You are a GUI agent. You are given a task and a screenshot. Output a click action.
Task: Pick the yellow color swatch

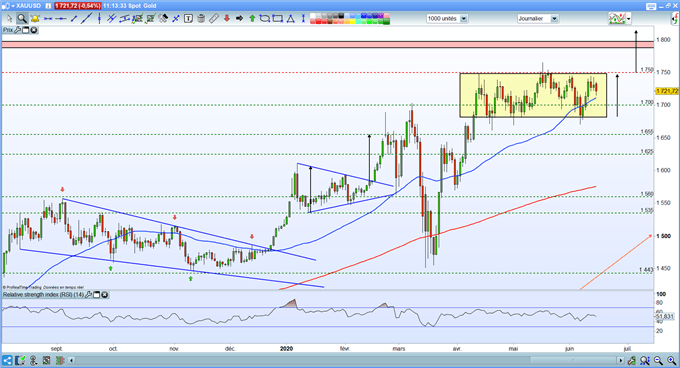point(352,21)
